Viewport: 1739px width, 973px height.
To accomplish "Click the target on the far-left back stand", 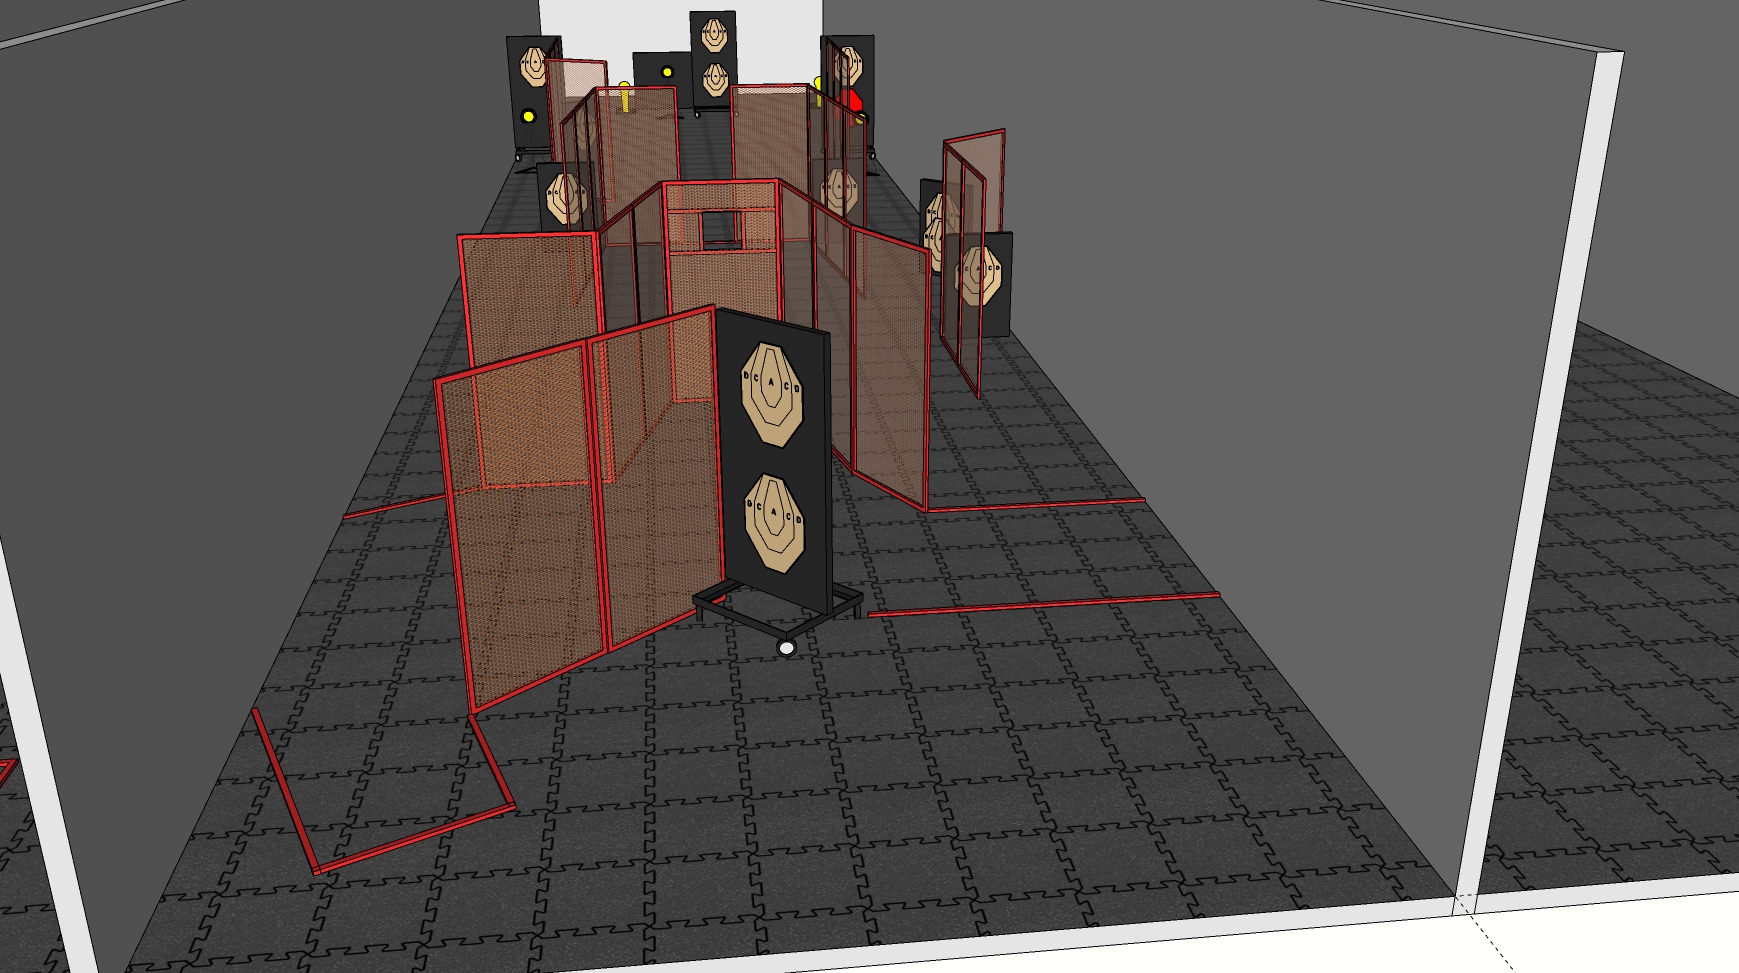I will [x=532, y=67].
